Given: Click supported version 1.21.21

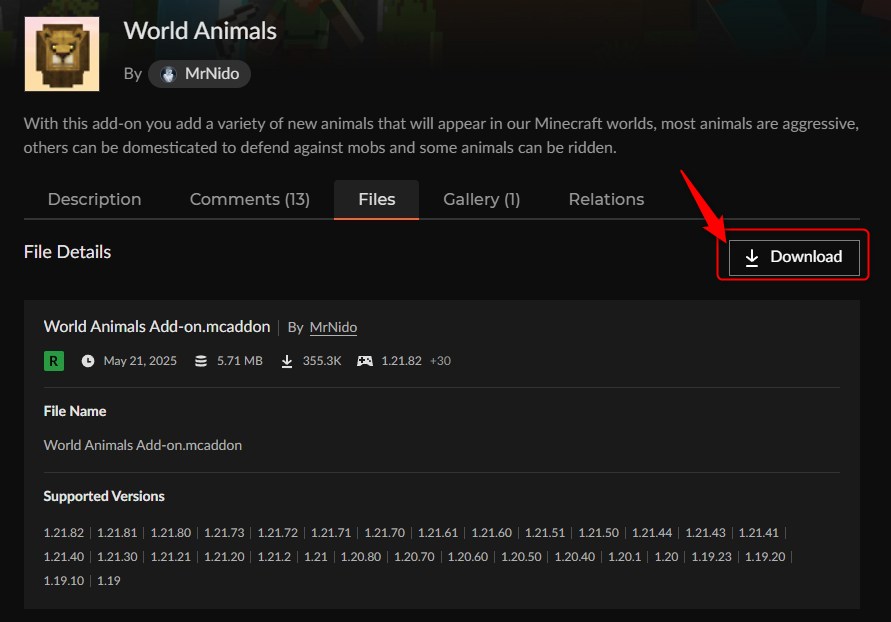Looking at the screenshot, I should pyautogui.click(x=170, y=557).
